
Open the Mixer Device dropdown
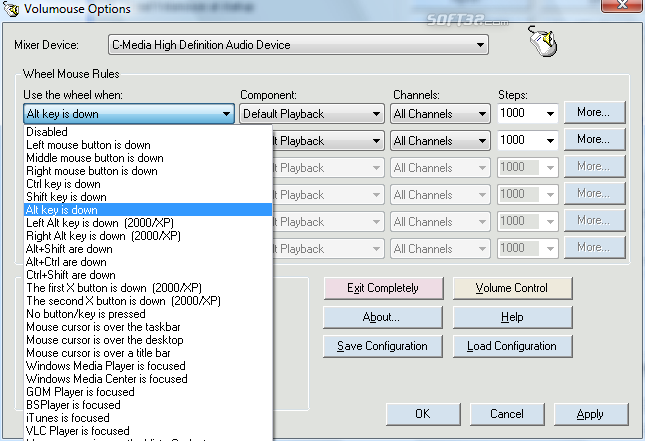tap(298, 45)
